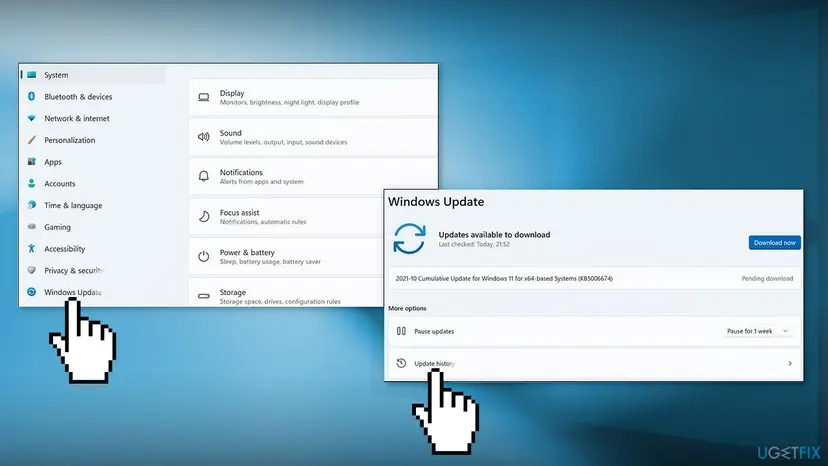Open the Update history row
The image size is (828, 466).
[595, 363]
